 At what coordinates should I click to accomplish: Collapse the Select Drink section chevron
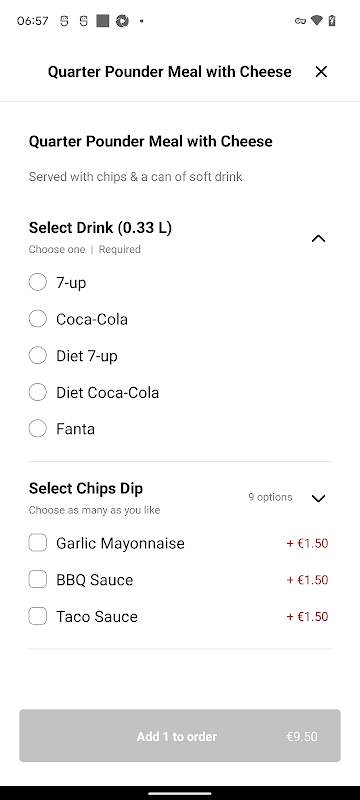tap(318, 238)
